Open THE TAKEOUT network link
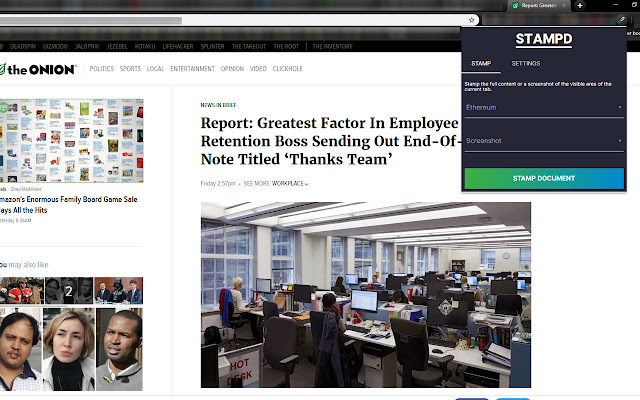640x400 pixels. (x=249, y=47)
